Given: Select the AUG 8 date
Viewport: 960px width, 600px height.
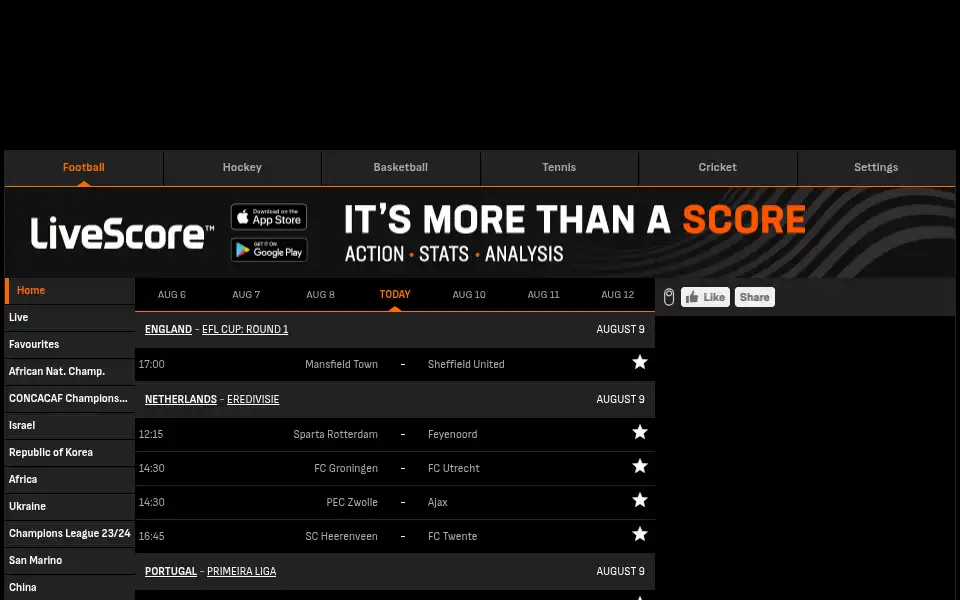Looking at the screenshot, I should (320, 294).
